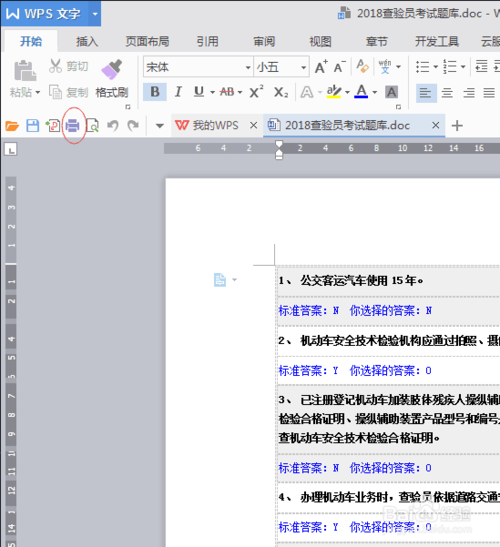Switch to 我的WPS document tab
This screenshot has height=547, width=500.
pos(216,125)
